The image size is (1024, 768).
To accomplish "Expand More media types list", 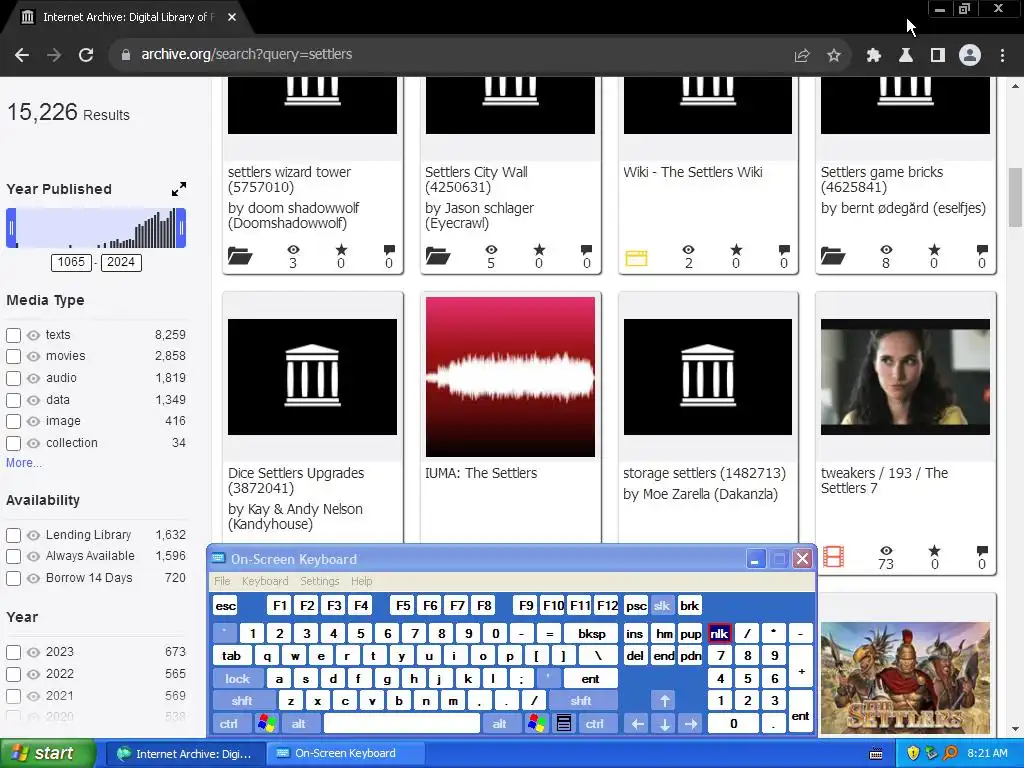I will pos(24,462).
